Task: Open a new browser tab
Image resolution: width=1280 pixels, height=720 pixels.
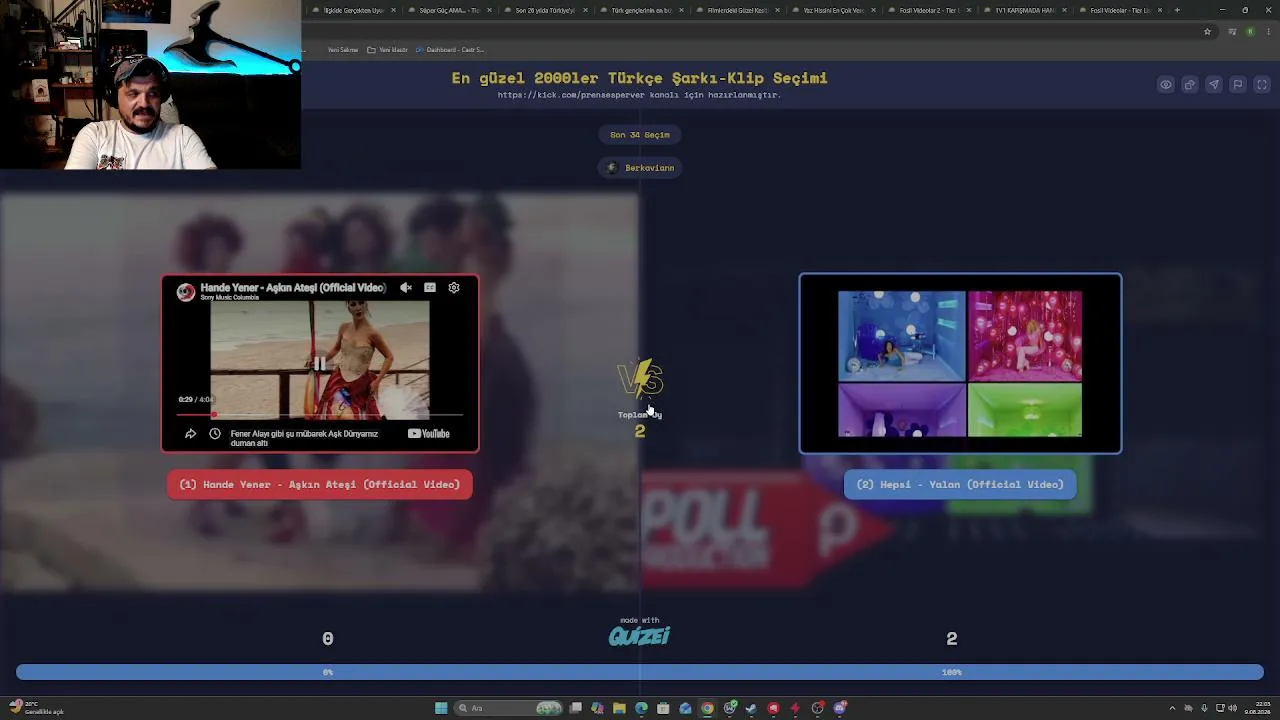Action: (x=1177, y=10)
